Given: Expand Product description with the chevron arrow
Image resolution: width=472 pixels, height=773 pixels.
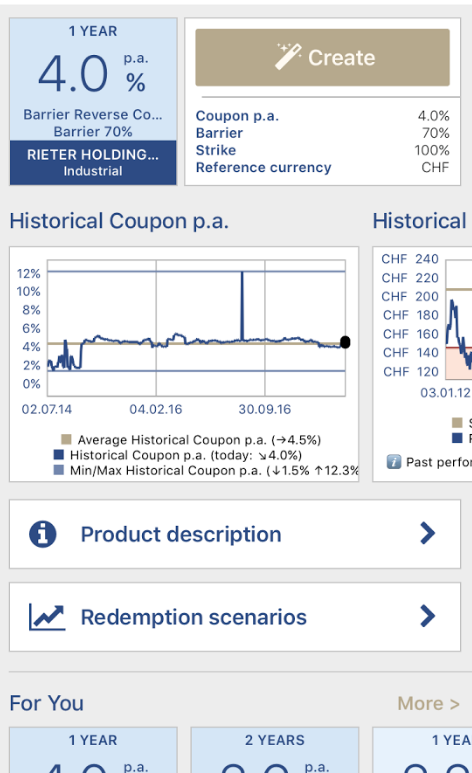Looking at the screenshot, I should tap(428, 533).
